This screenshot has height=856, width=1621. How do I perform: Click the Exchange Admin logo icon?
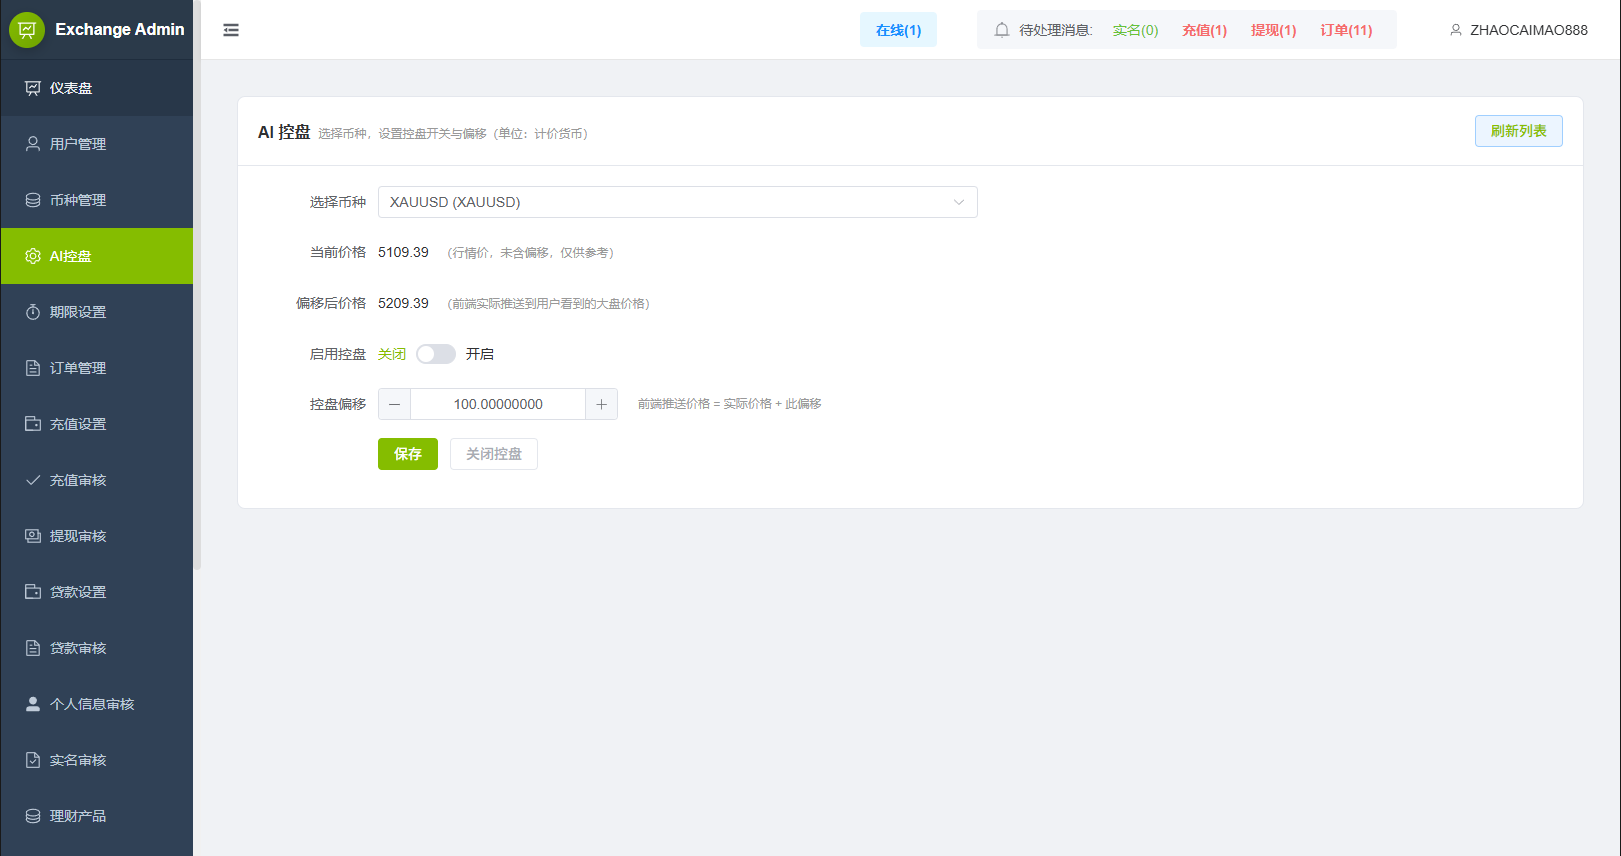tap(27, 30)
